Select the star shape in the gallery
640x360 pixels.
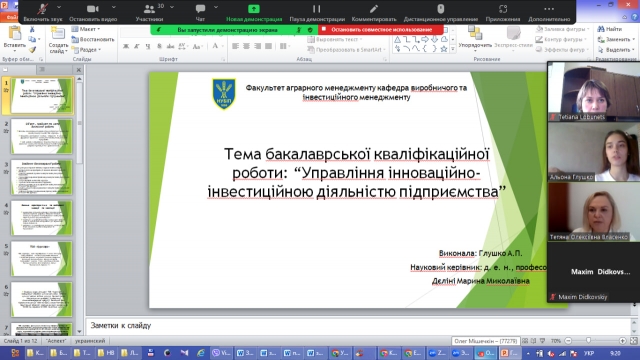coord(444,49)
